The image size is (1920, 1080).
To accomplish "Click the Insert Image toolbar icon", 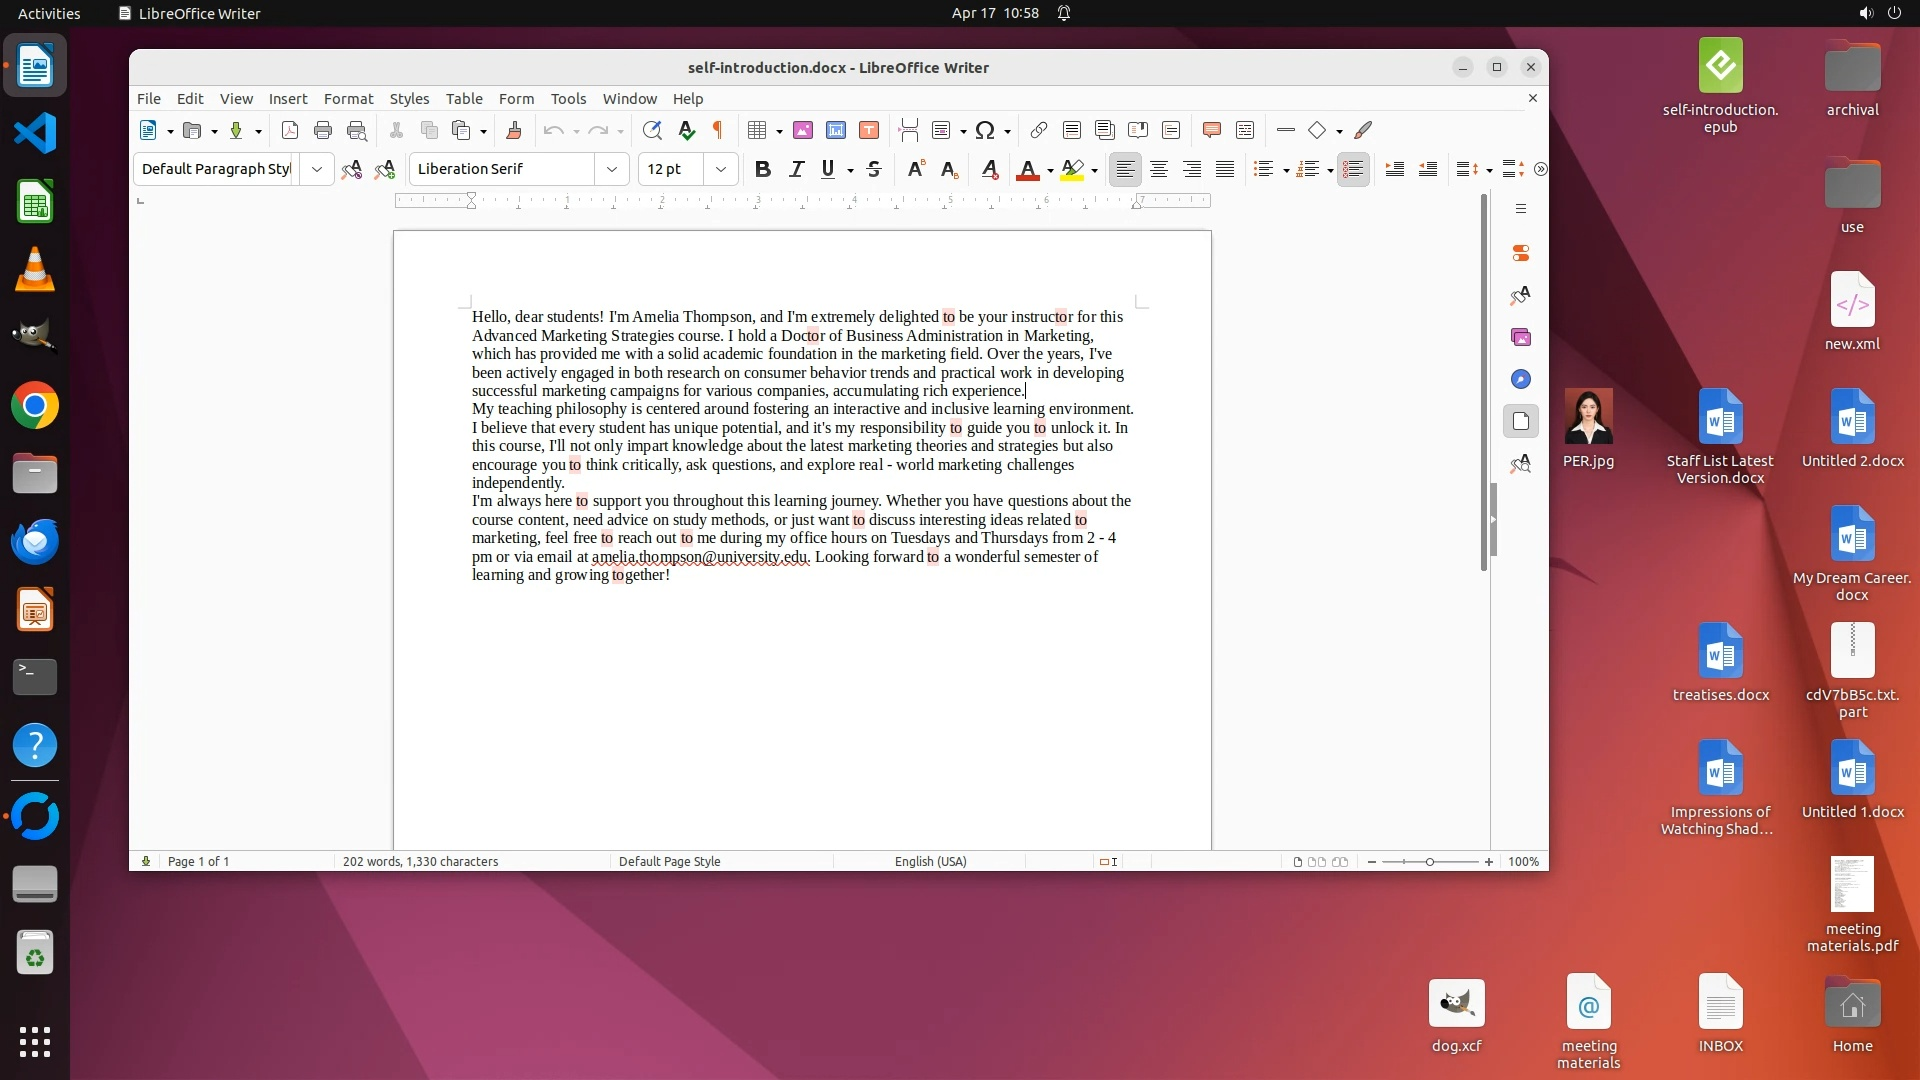I will [x=803, y=130].
